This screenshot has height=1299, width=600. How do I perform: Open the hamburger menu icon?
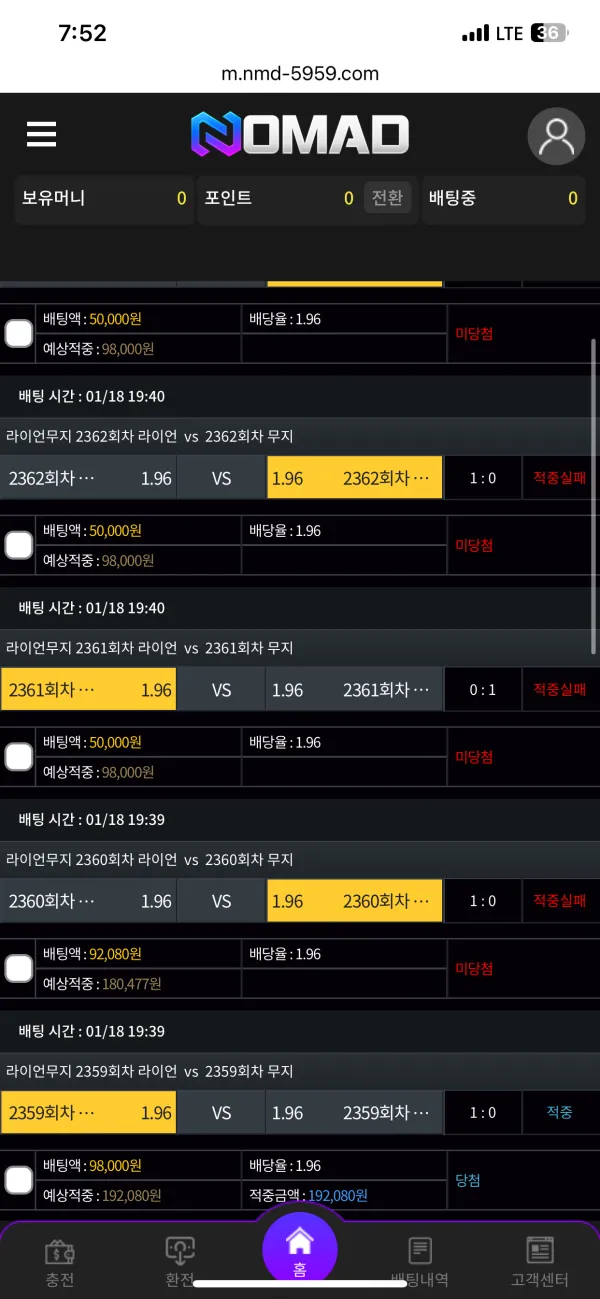point(41,135)
